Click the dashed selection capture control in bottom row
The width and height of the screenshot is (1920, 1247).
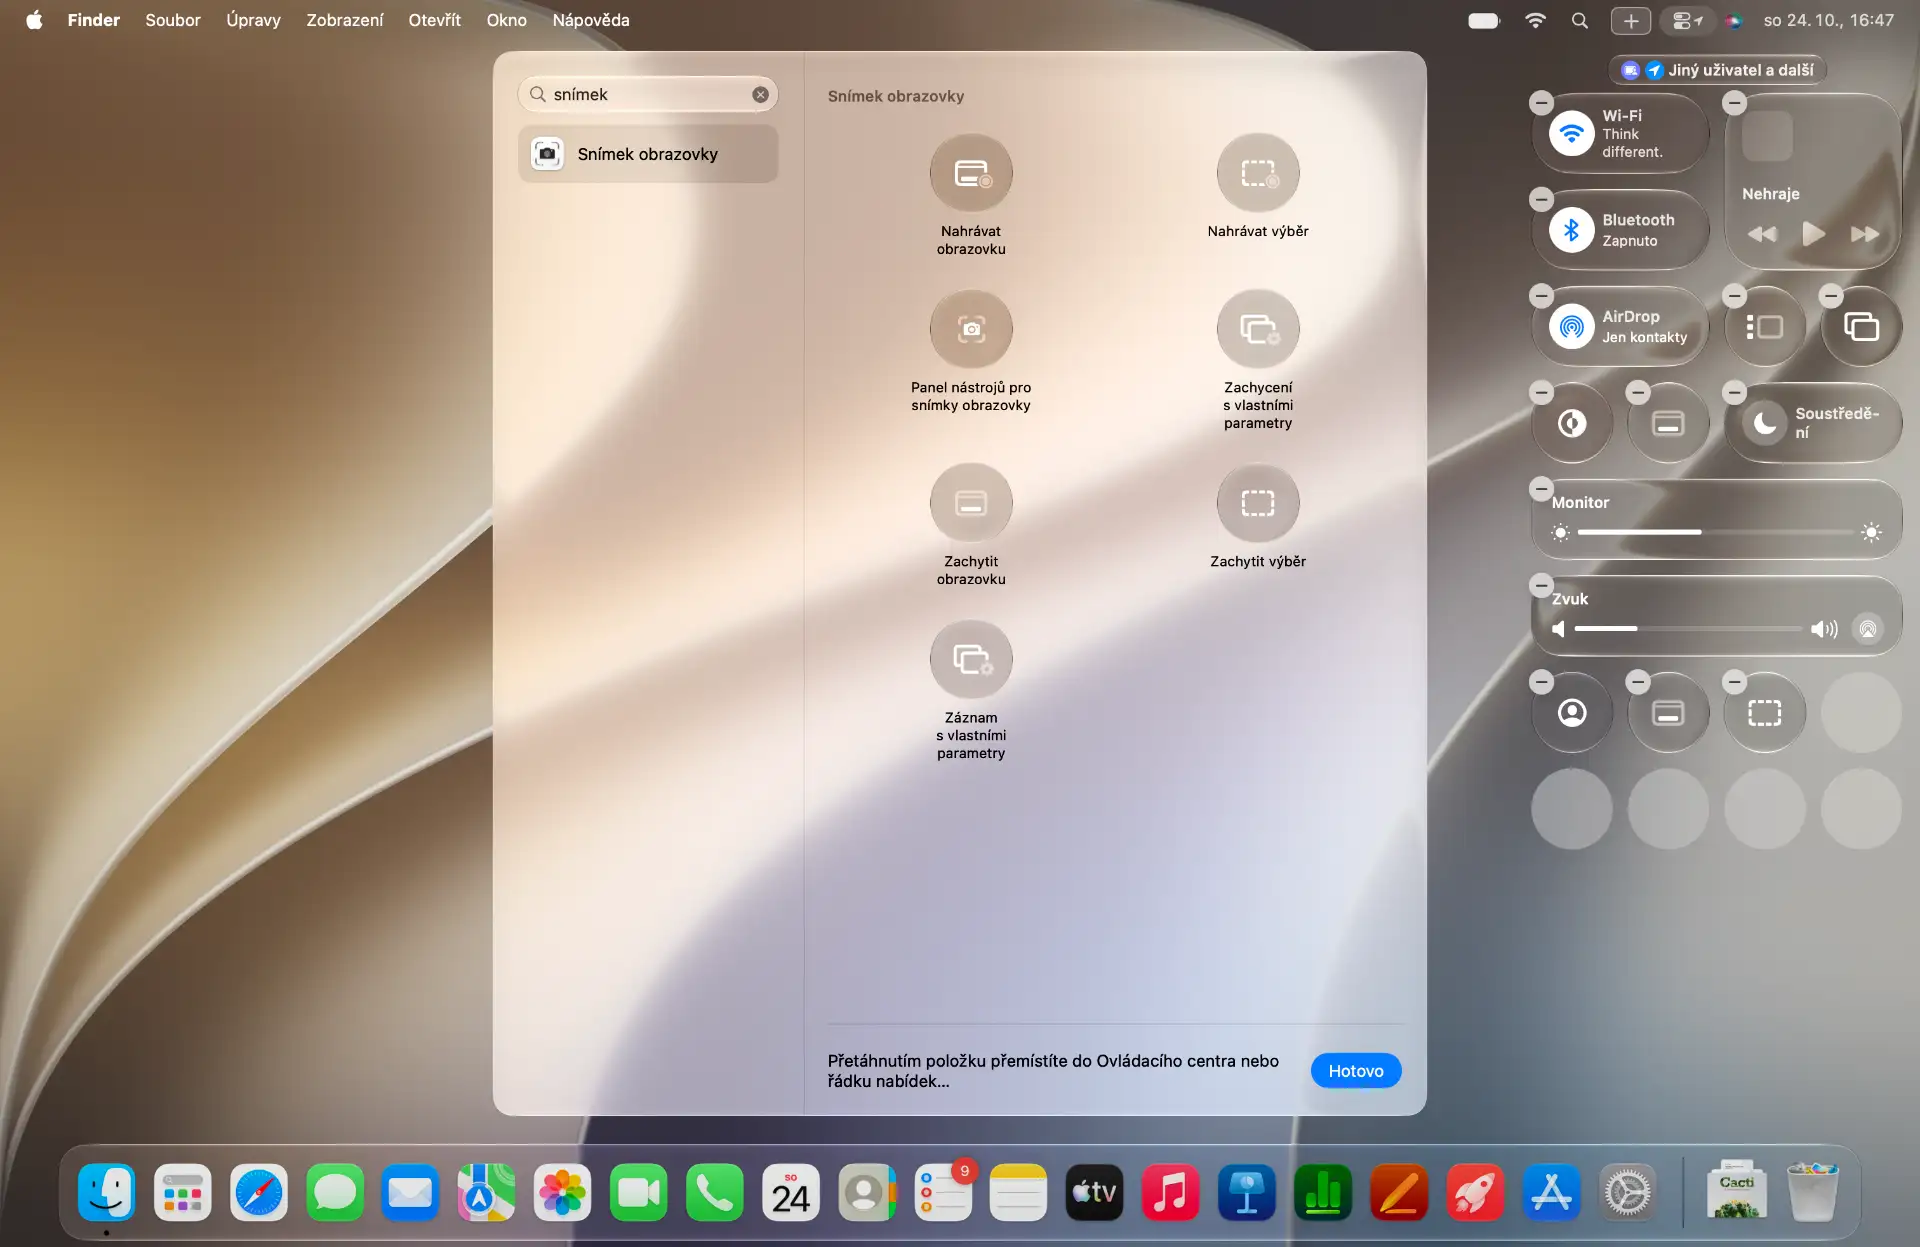(1765, 713)
